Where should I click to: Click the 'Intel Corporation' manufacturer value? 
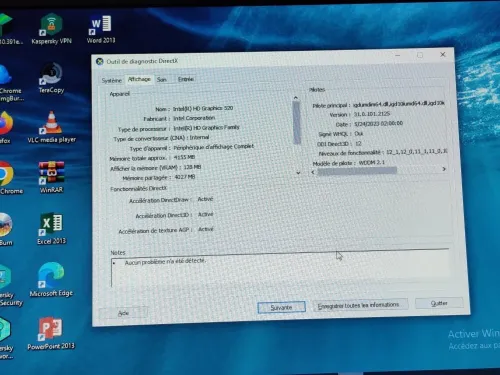(x=194, y=118)
